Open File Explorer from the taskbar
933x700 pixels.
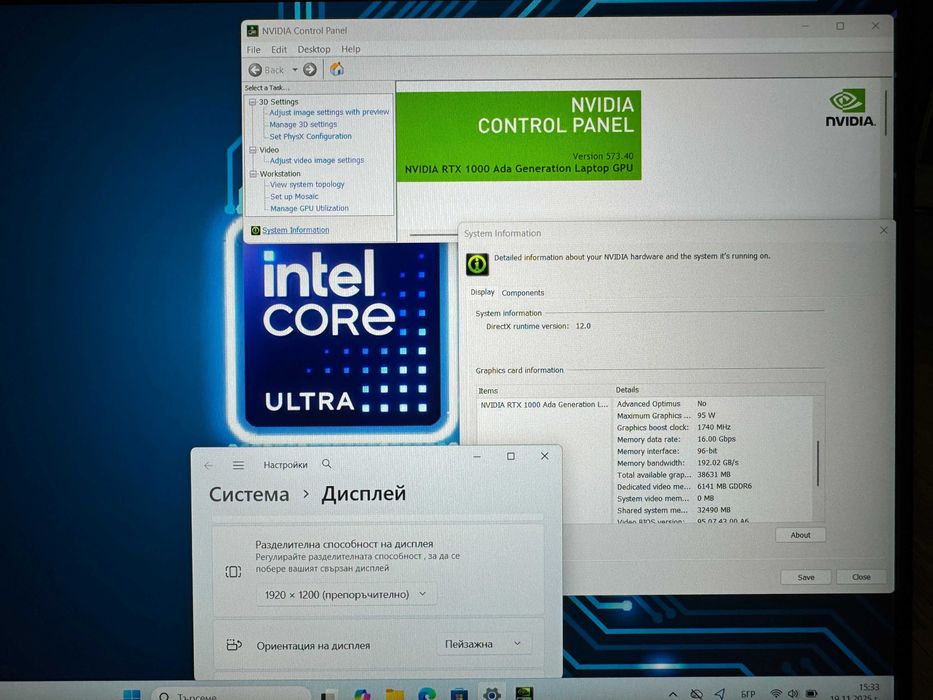pyautogui.click(x=395, y=695)
